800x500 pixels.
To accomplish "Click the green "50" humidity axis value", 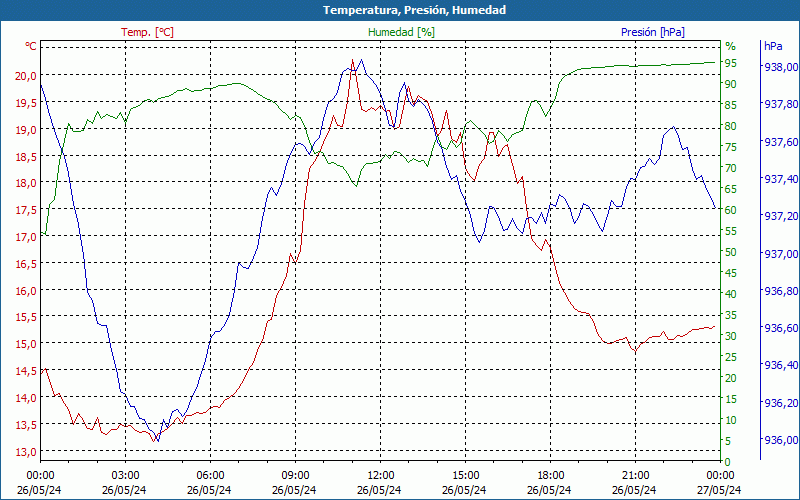I will coord(731,252).
